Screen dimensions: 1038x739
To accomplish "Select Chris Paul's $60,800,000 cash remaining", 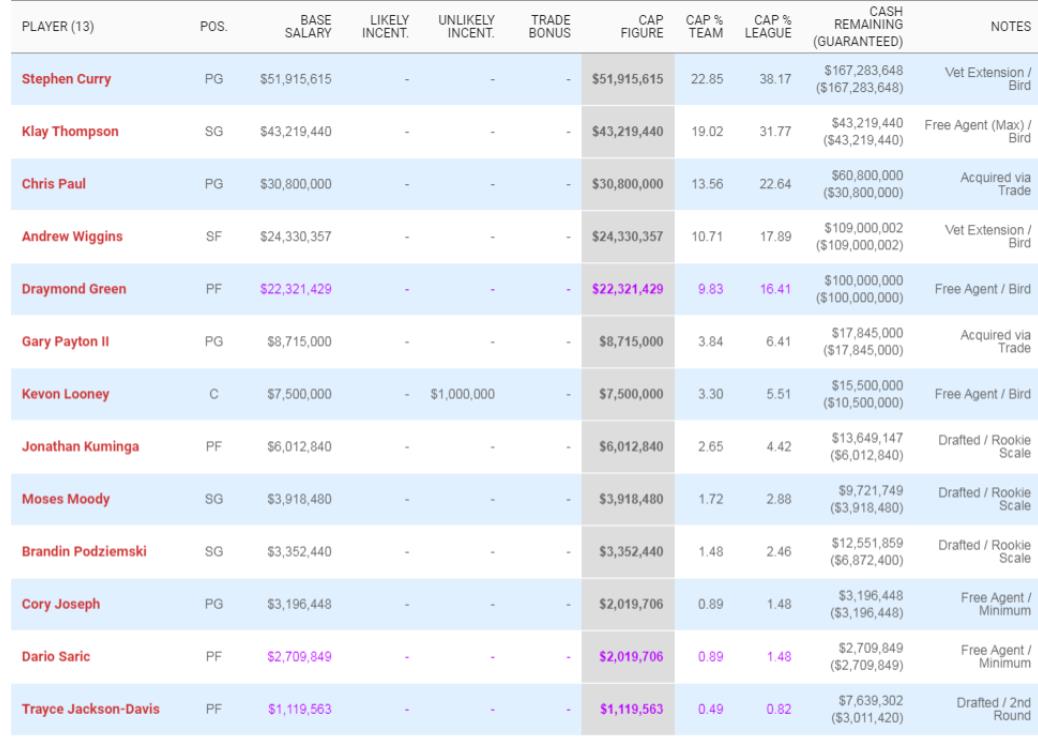I will [867, 175].
